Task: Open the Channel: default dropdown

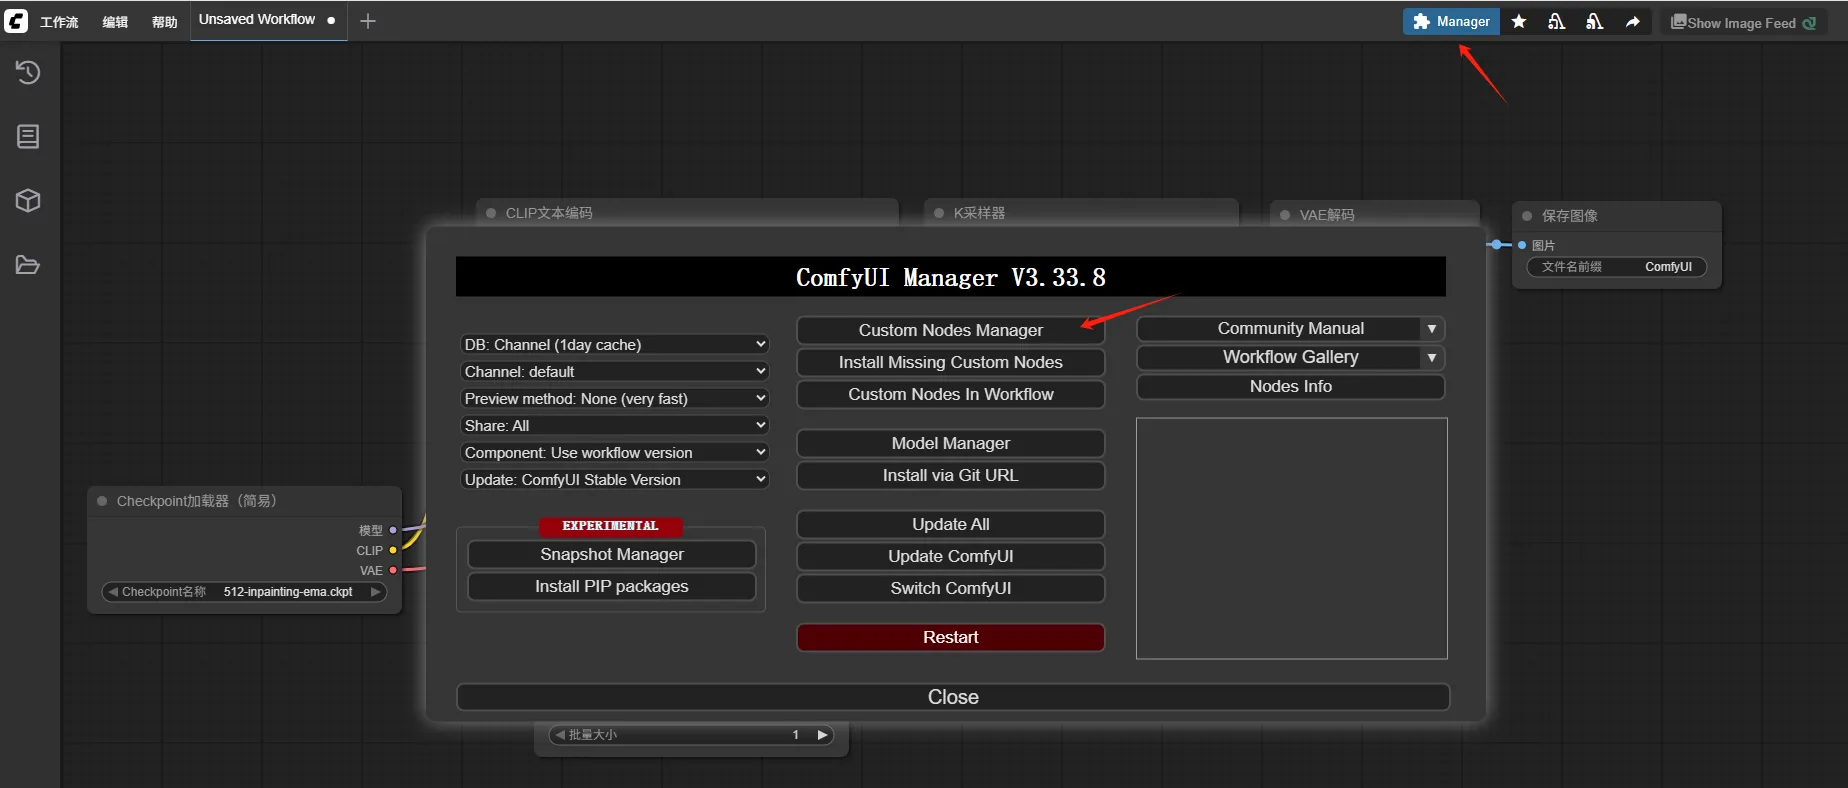Action: (615, 371)
